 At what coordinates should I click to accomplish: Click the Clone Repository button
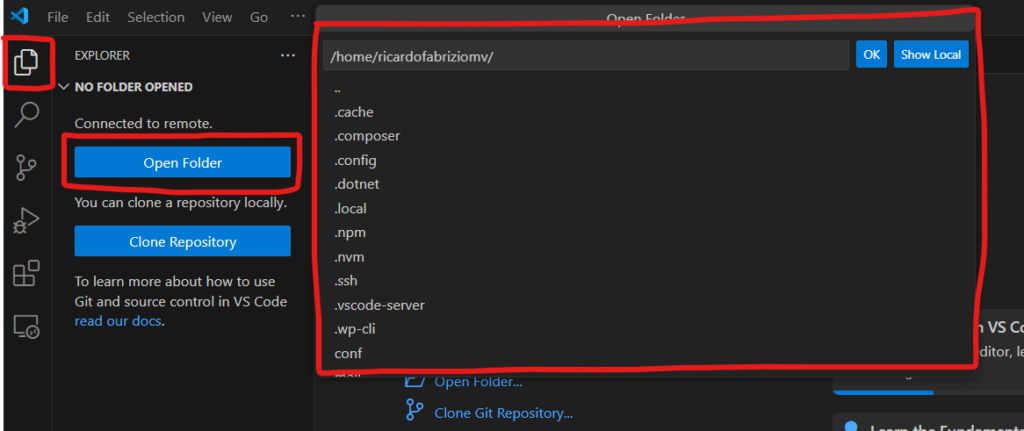click(182, 242)
